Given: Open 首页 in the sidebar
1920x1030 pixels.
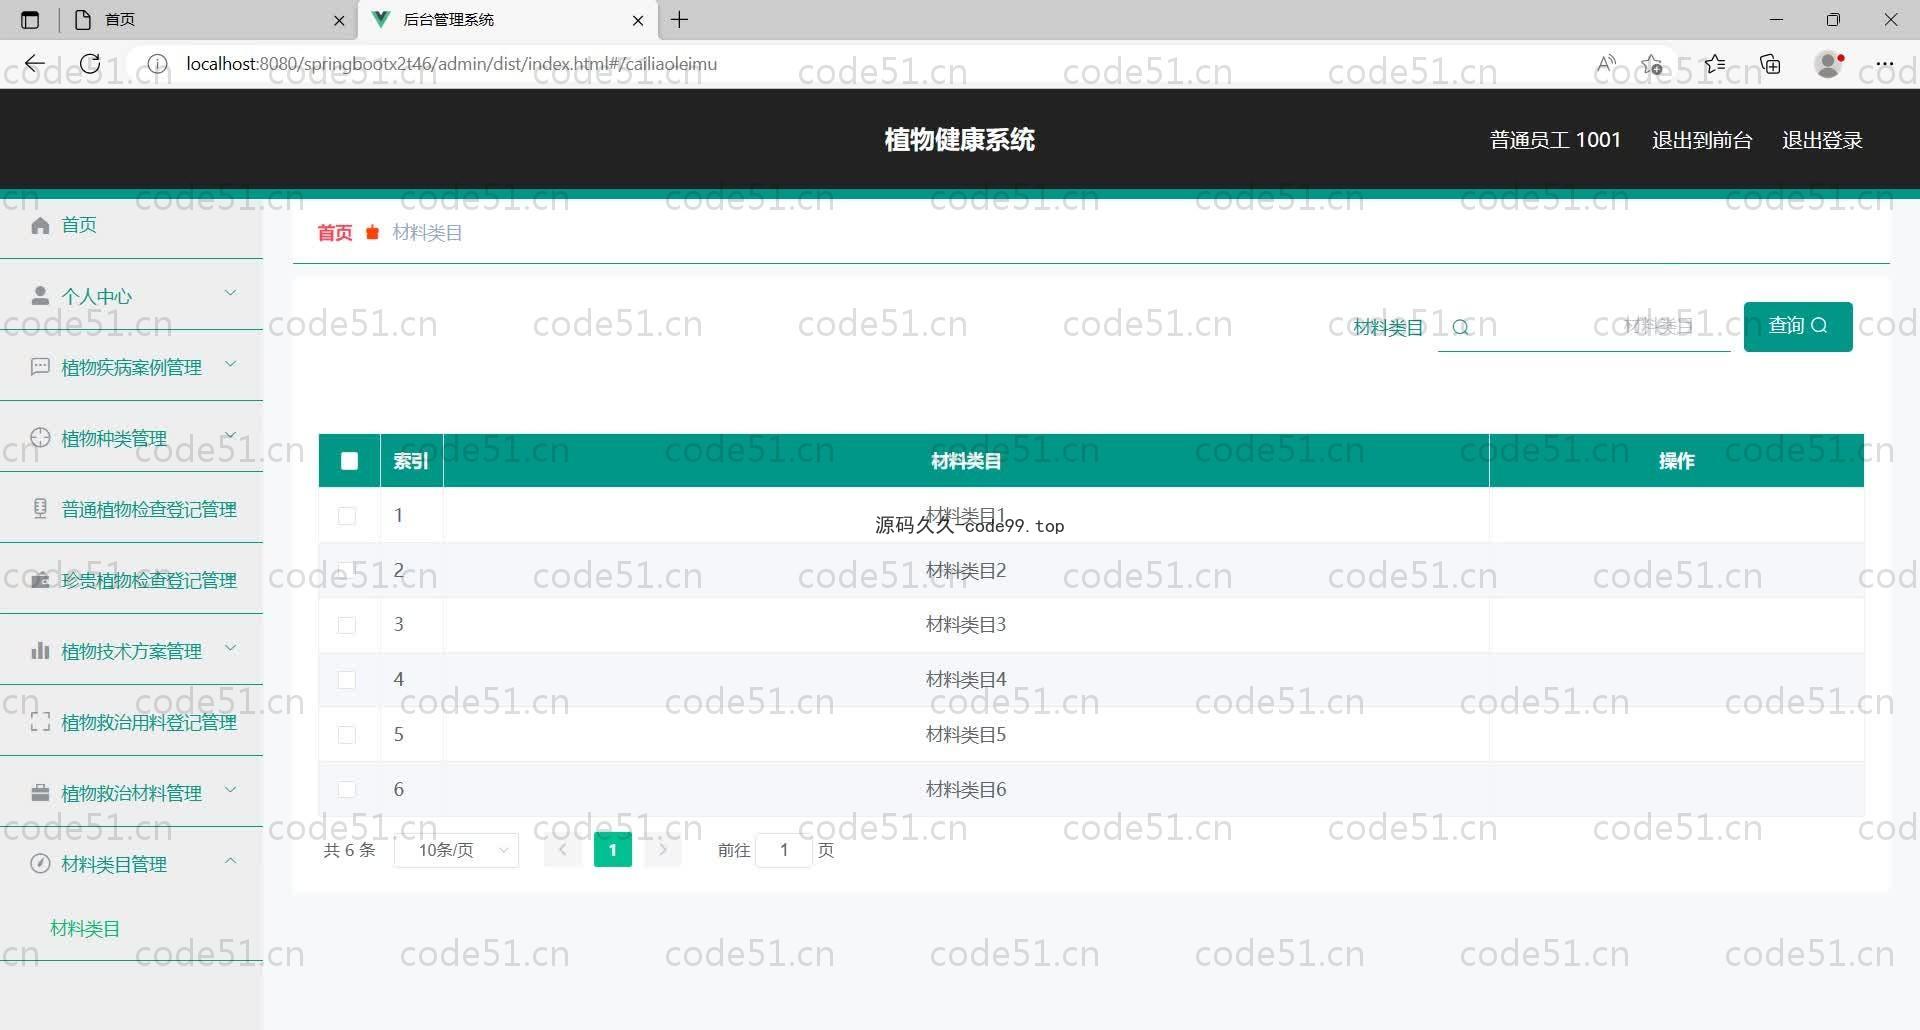Looking at the screenshot, I should (x=79, y=225).
